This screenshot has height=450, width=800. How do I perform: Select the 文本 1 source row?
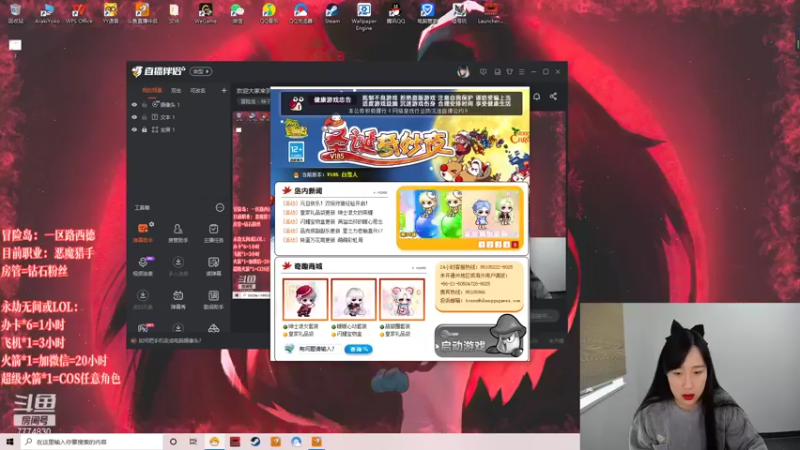178,117
